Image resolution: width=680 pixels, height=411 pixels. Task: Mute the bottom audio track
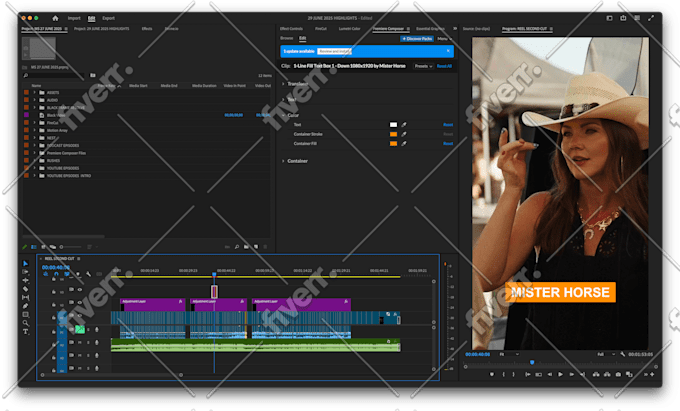(80, 368)
